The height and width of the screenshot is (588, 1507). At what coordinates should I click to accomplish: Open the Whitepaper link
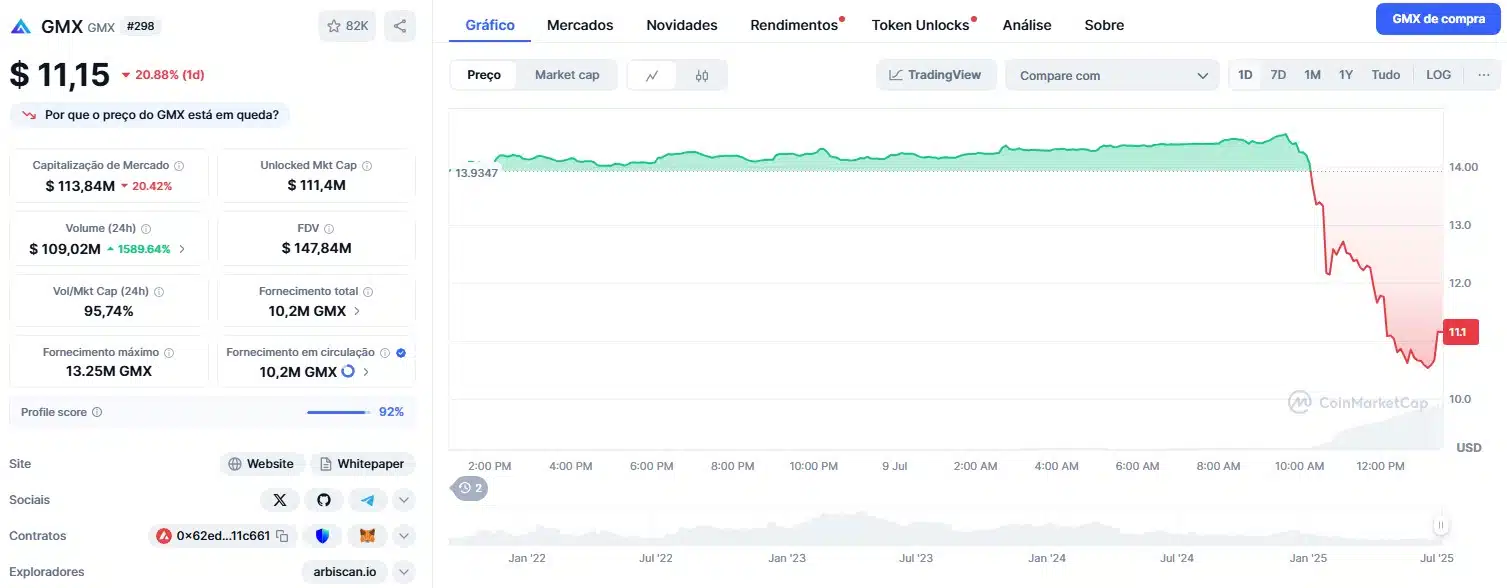[x=363, y=464]
